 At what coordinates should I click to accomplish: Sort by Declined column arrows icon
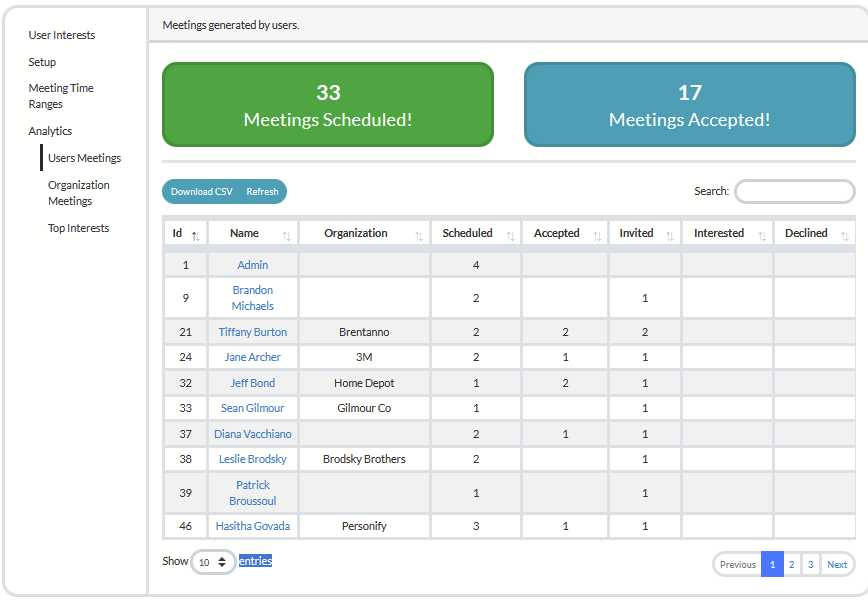coord(845,236)
